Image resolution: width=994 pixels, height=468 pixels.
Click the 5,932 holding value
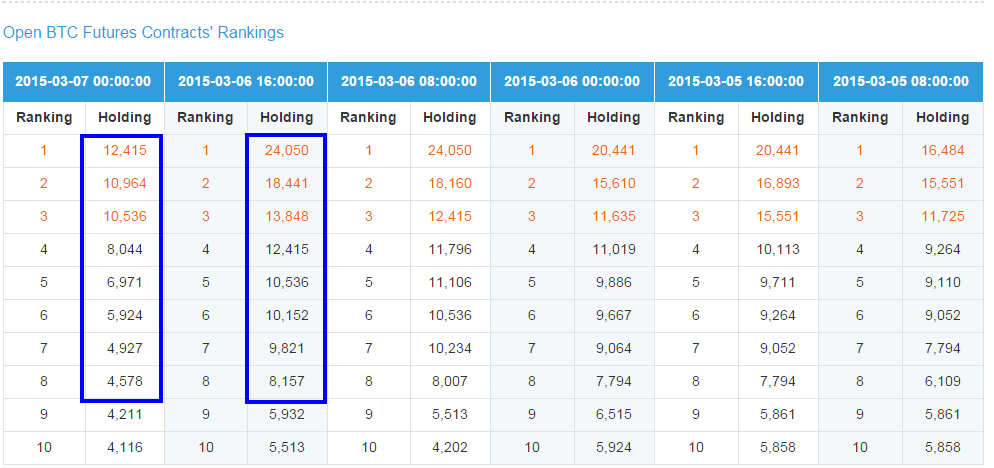(x=287, y=414)
